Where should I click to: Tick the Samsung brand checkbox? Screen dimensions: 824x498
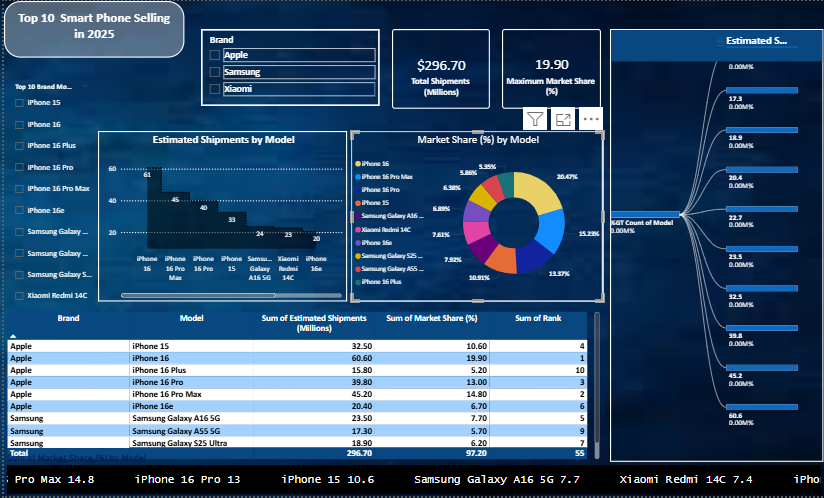215,73
